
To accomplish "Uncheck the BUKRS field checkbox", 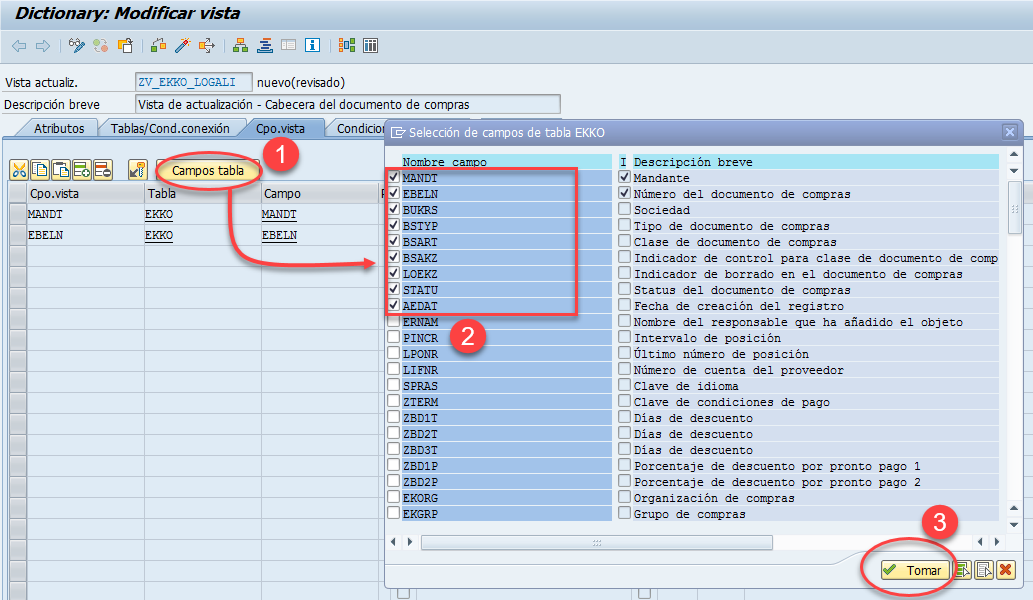I will click(394, 209).
